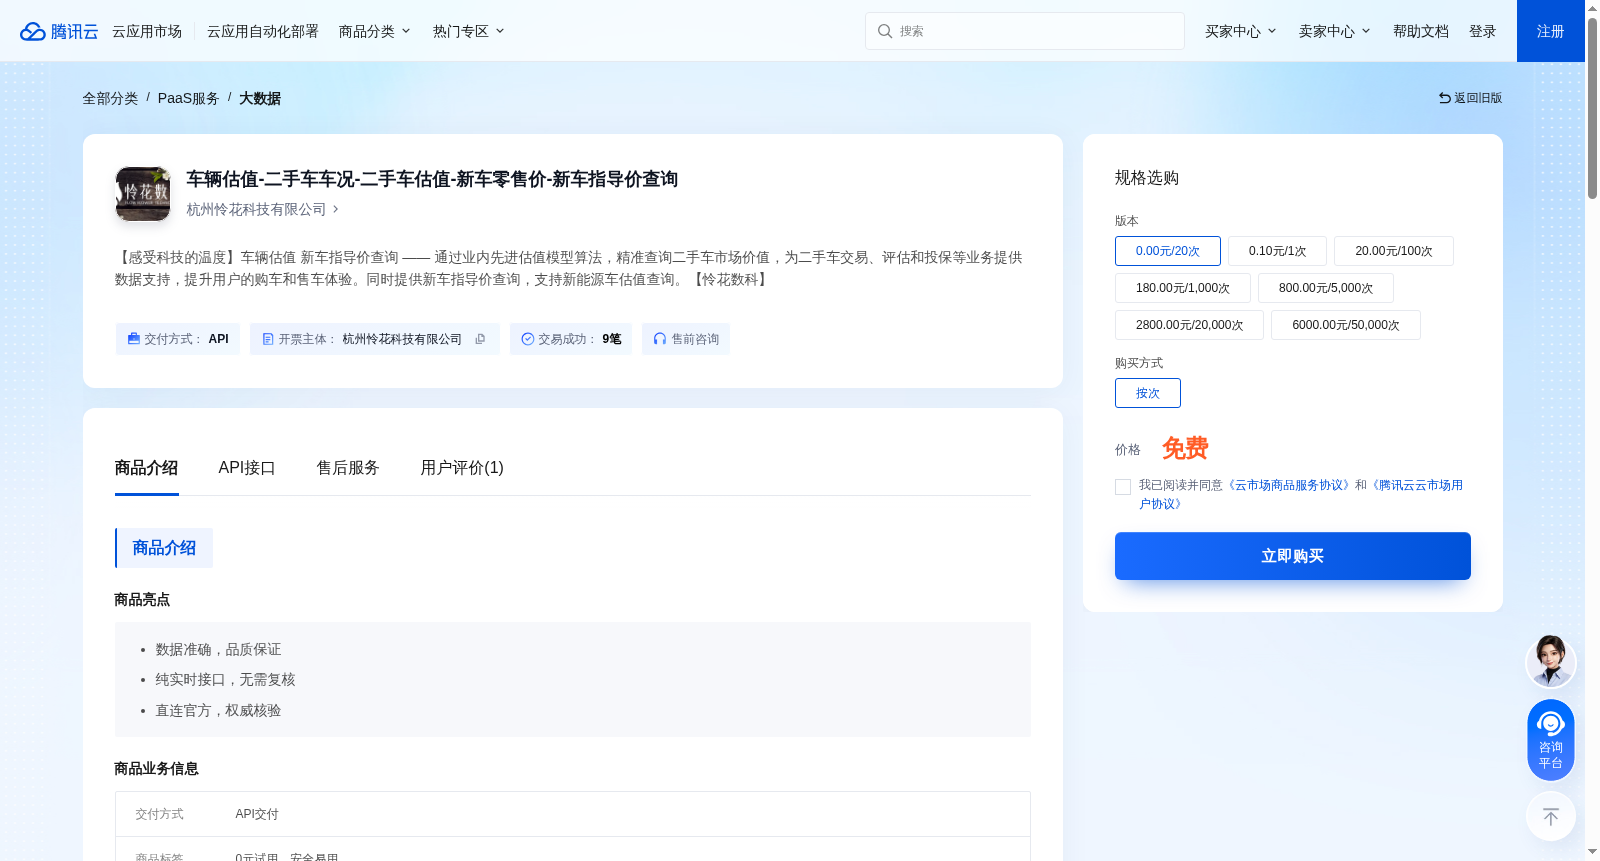Open the vendor 杭州怜花科技有限公司 link
1600x861 pixels.
tap(256, 209)
